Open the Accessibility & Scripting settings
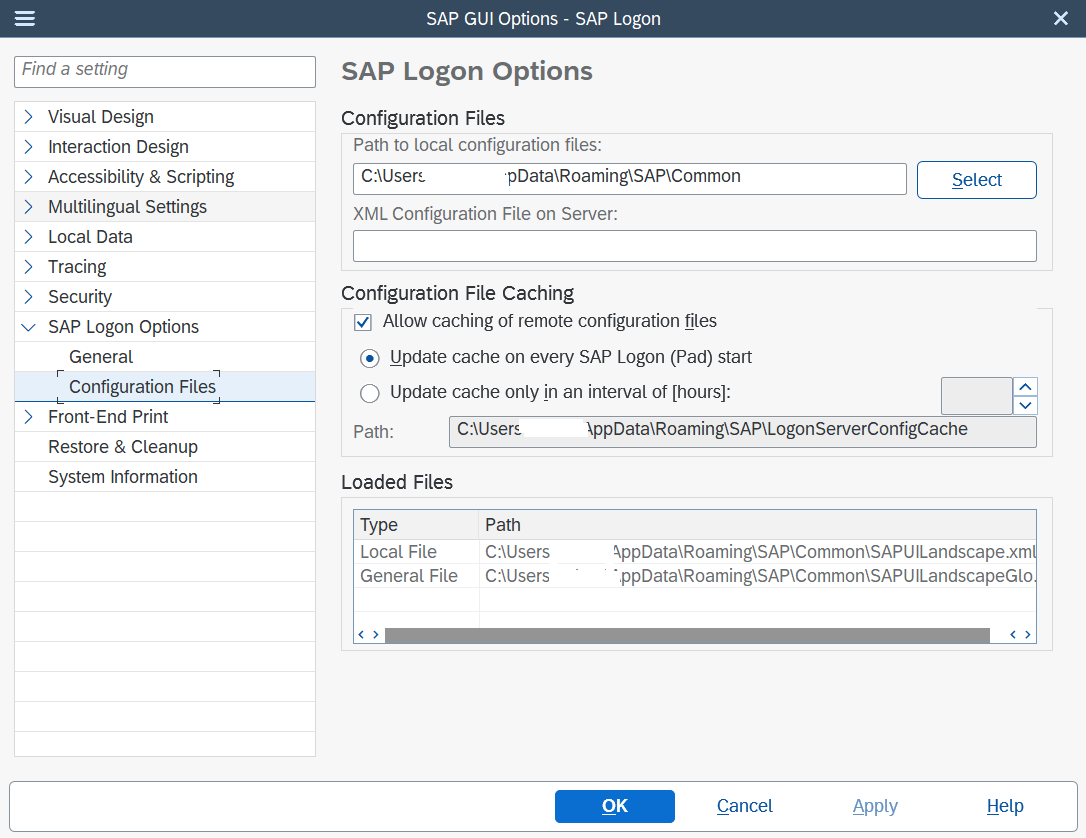 click(x=141, y=177)
